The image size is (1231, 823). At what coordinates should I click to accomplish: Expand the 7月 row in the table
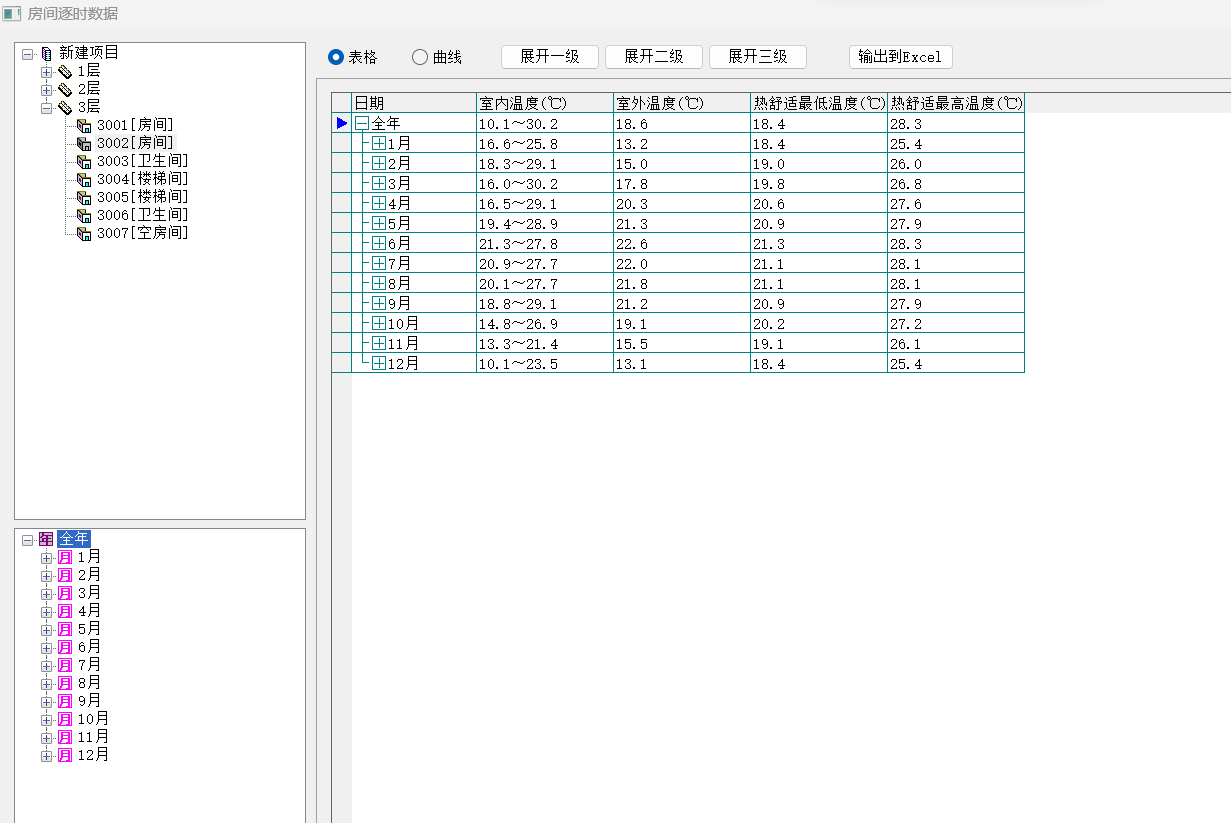click(379, 263)
